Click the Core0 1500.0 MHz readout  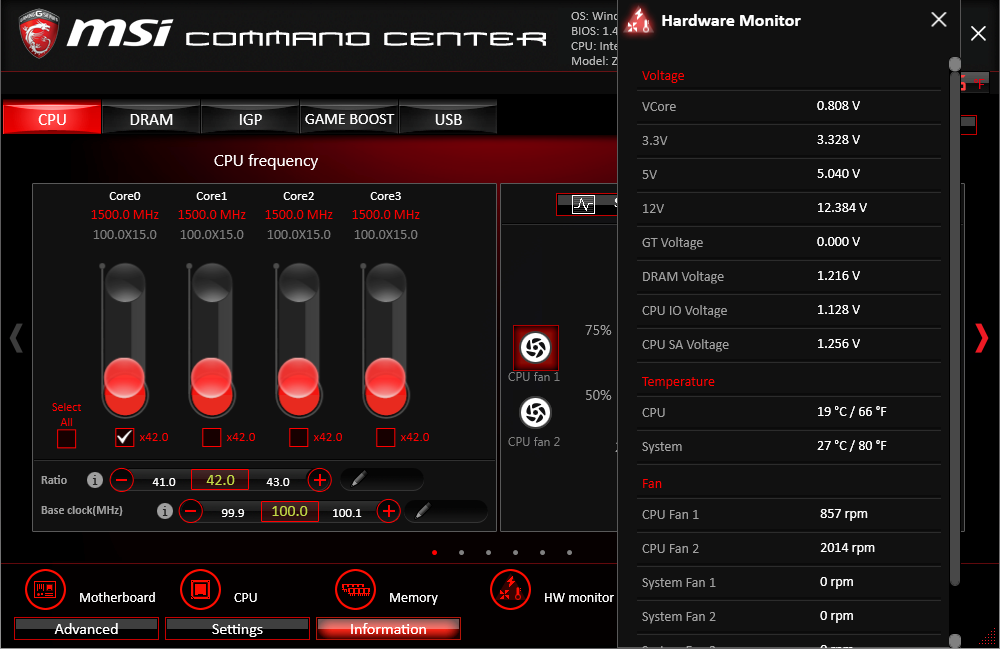pyautogui.click(x=124, y=214)
